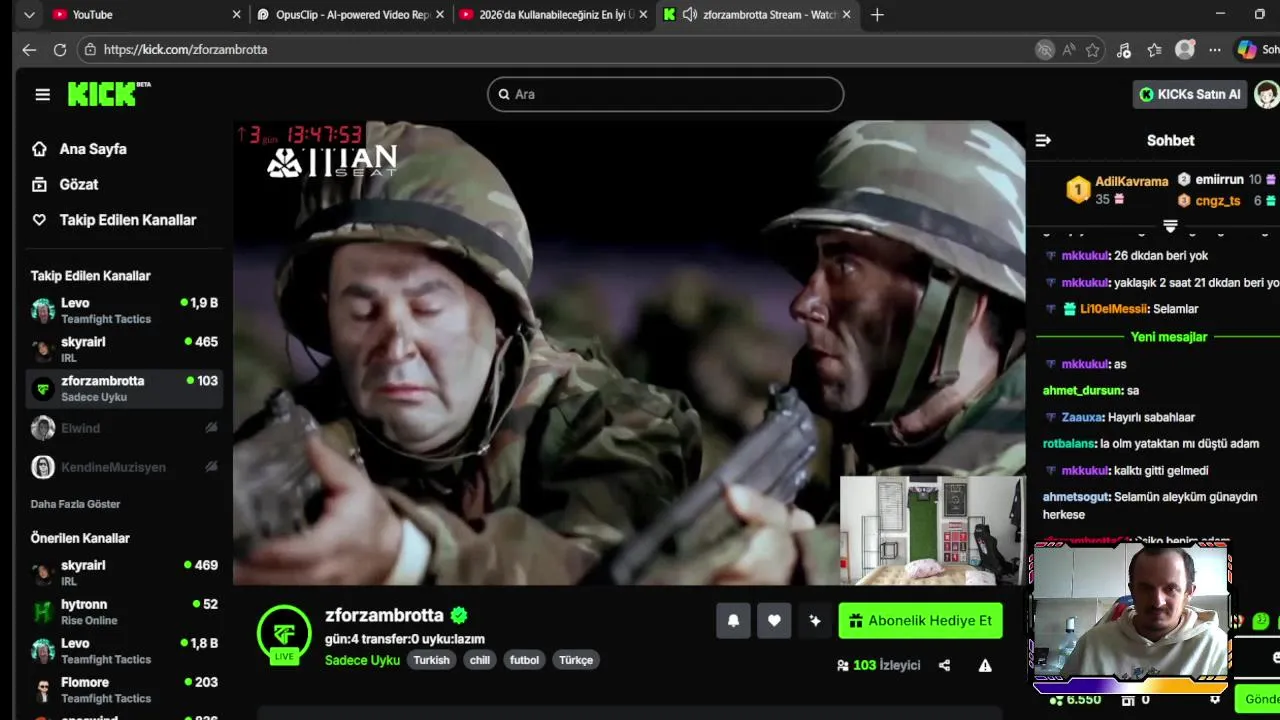Screen dimensions: 1280x720
Task: Open the Copilot icon
Action: click(x=1246, y=49)
